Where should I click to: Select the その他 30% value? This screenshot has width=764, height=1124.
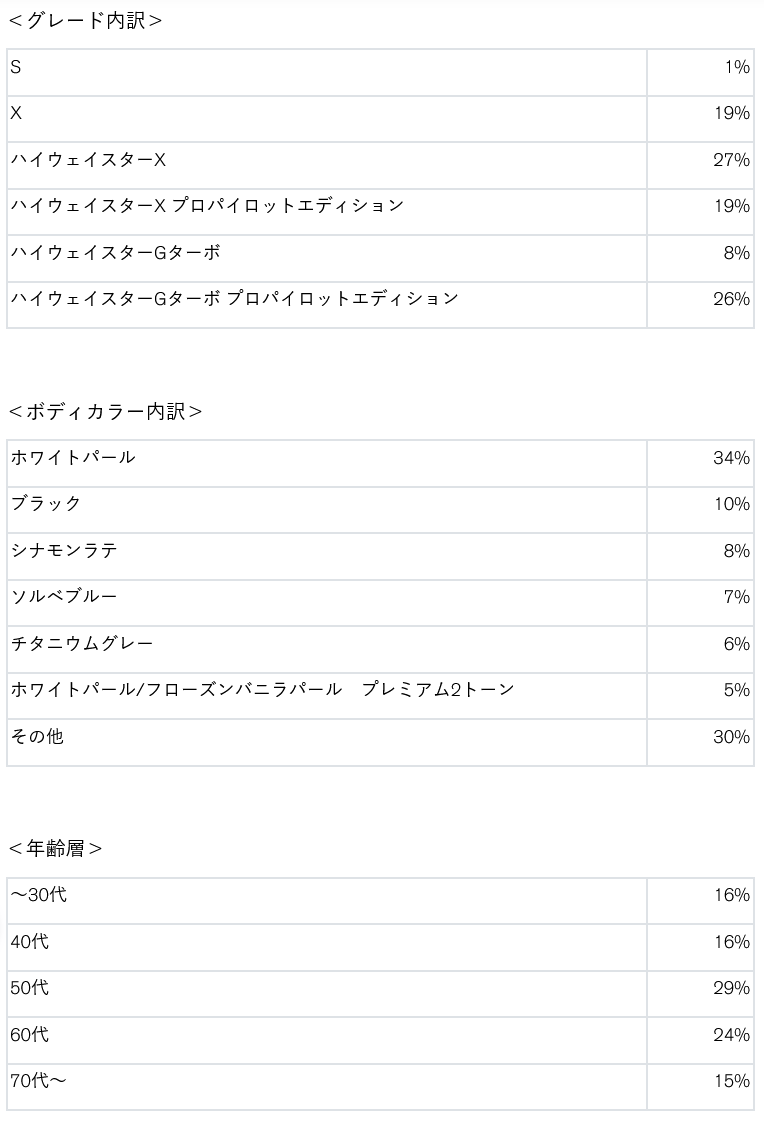[x=731, y=737]
